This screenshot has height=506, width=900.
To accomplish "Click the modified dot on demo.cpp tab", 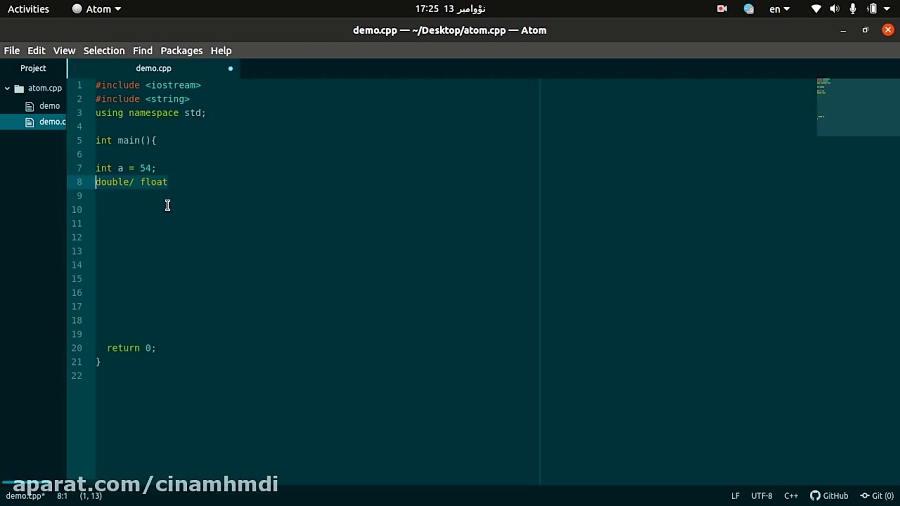I will [230, 68].
